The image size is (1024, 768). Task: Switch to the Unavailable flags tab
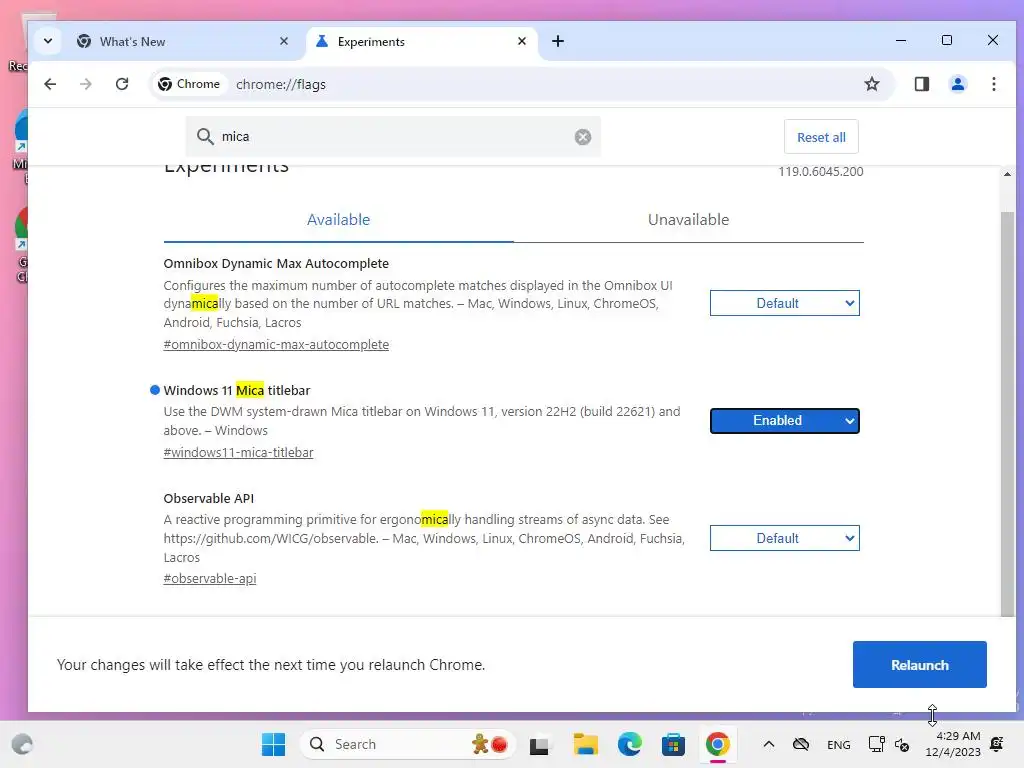[x=688, y=220]
